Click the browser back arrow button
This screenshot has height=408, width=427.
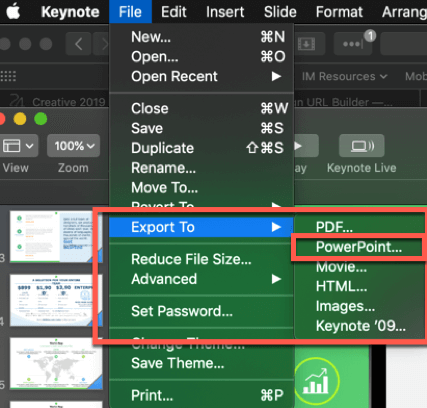(78, 44)
